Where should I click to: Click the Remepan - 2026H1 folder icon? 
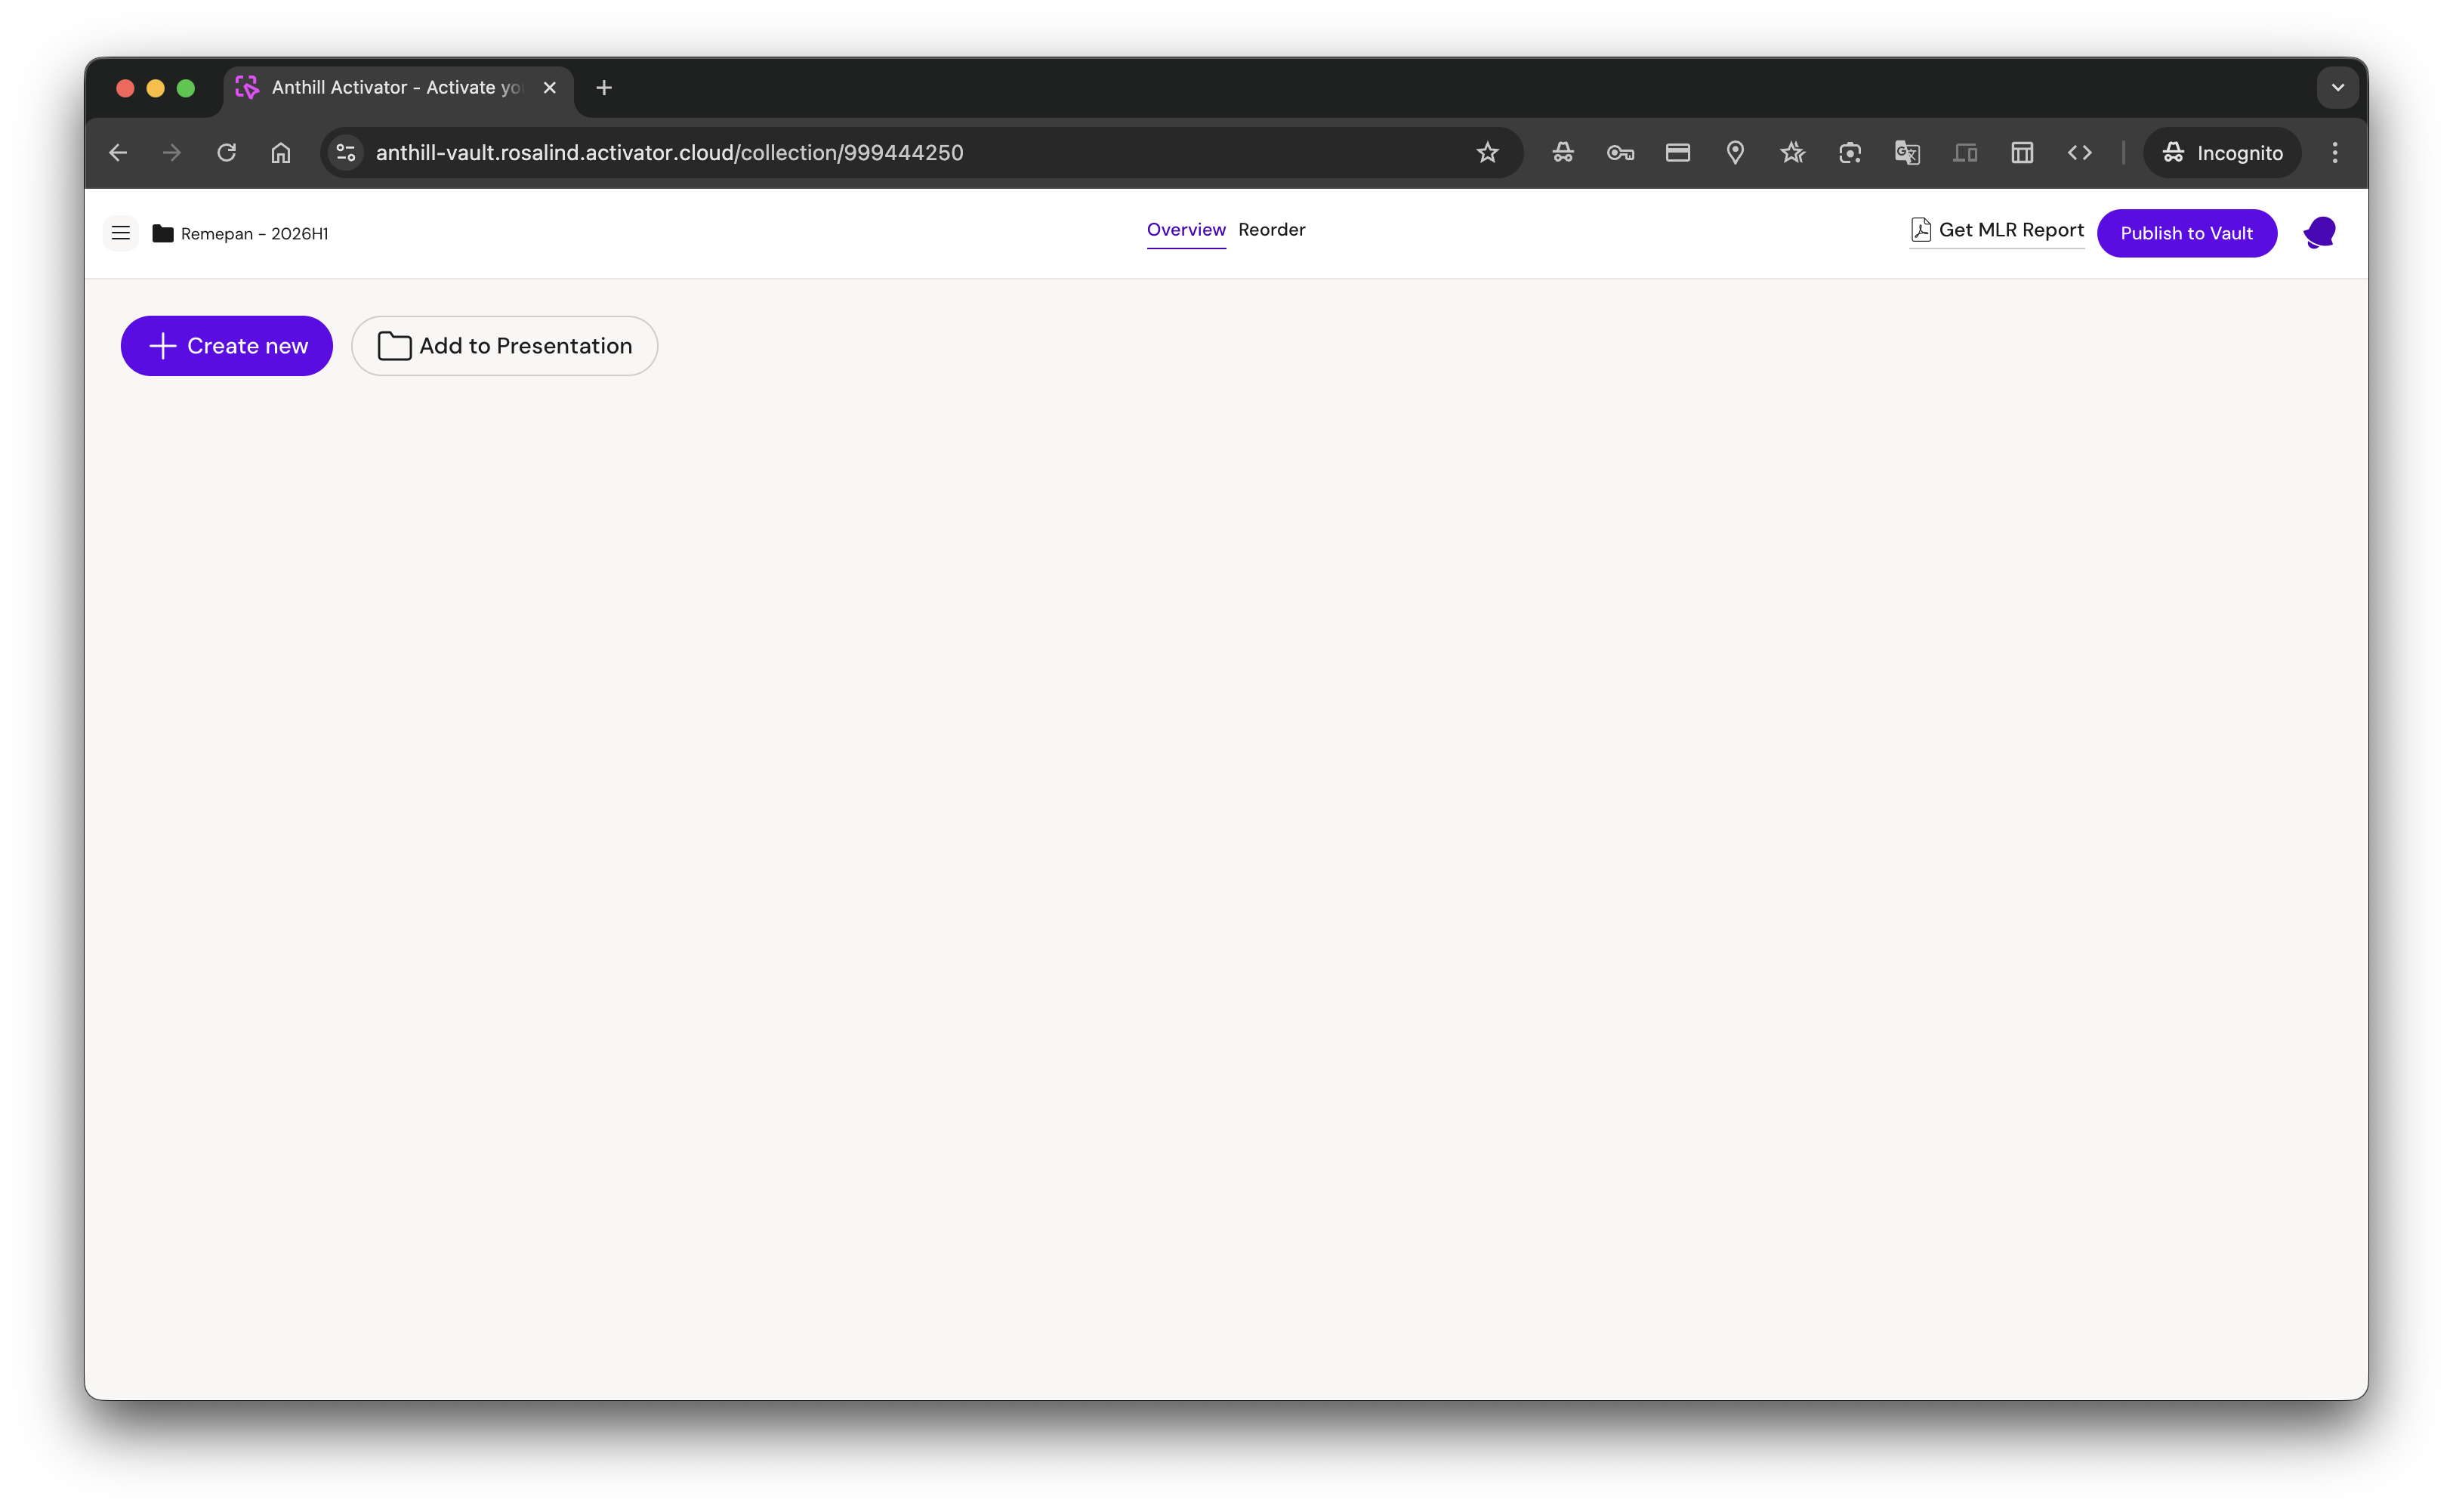tap(163, 233)
